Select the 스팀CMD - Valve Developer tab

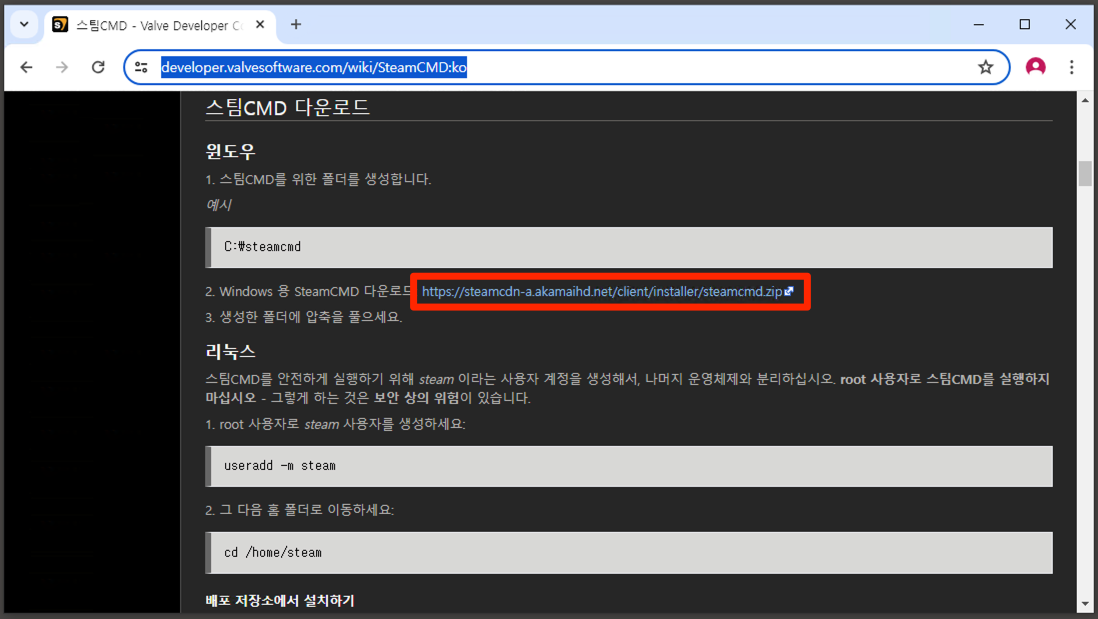[160, 25]
